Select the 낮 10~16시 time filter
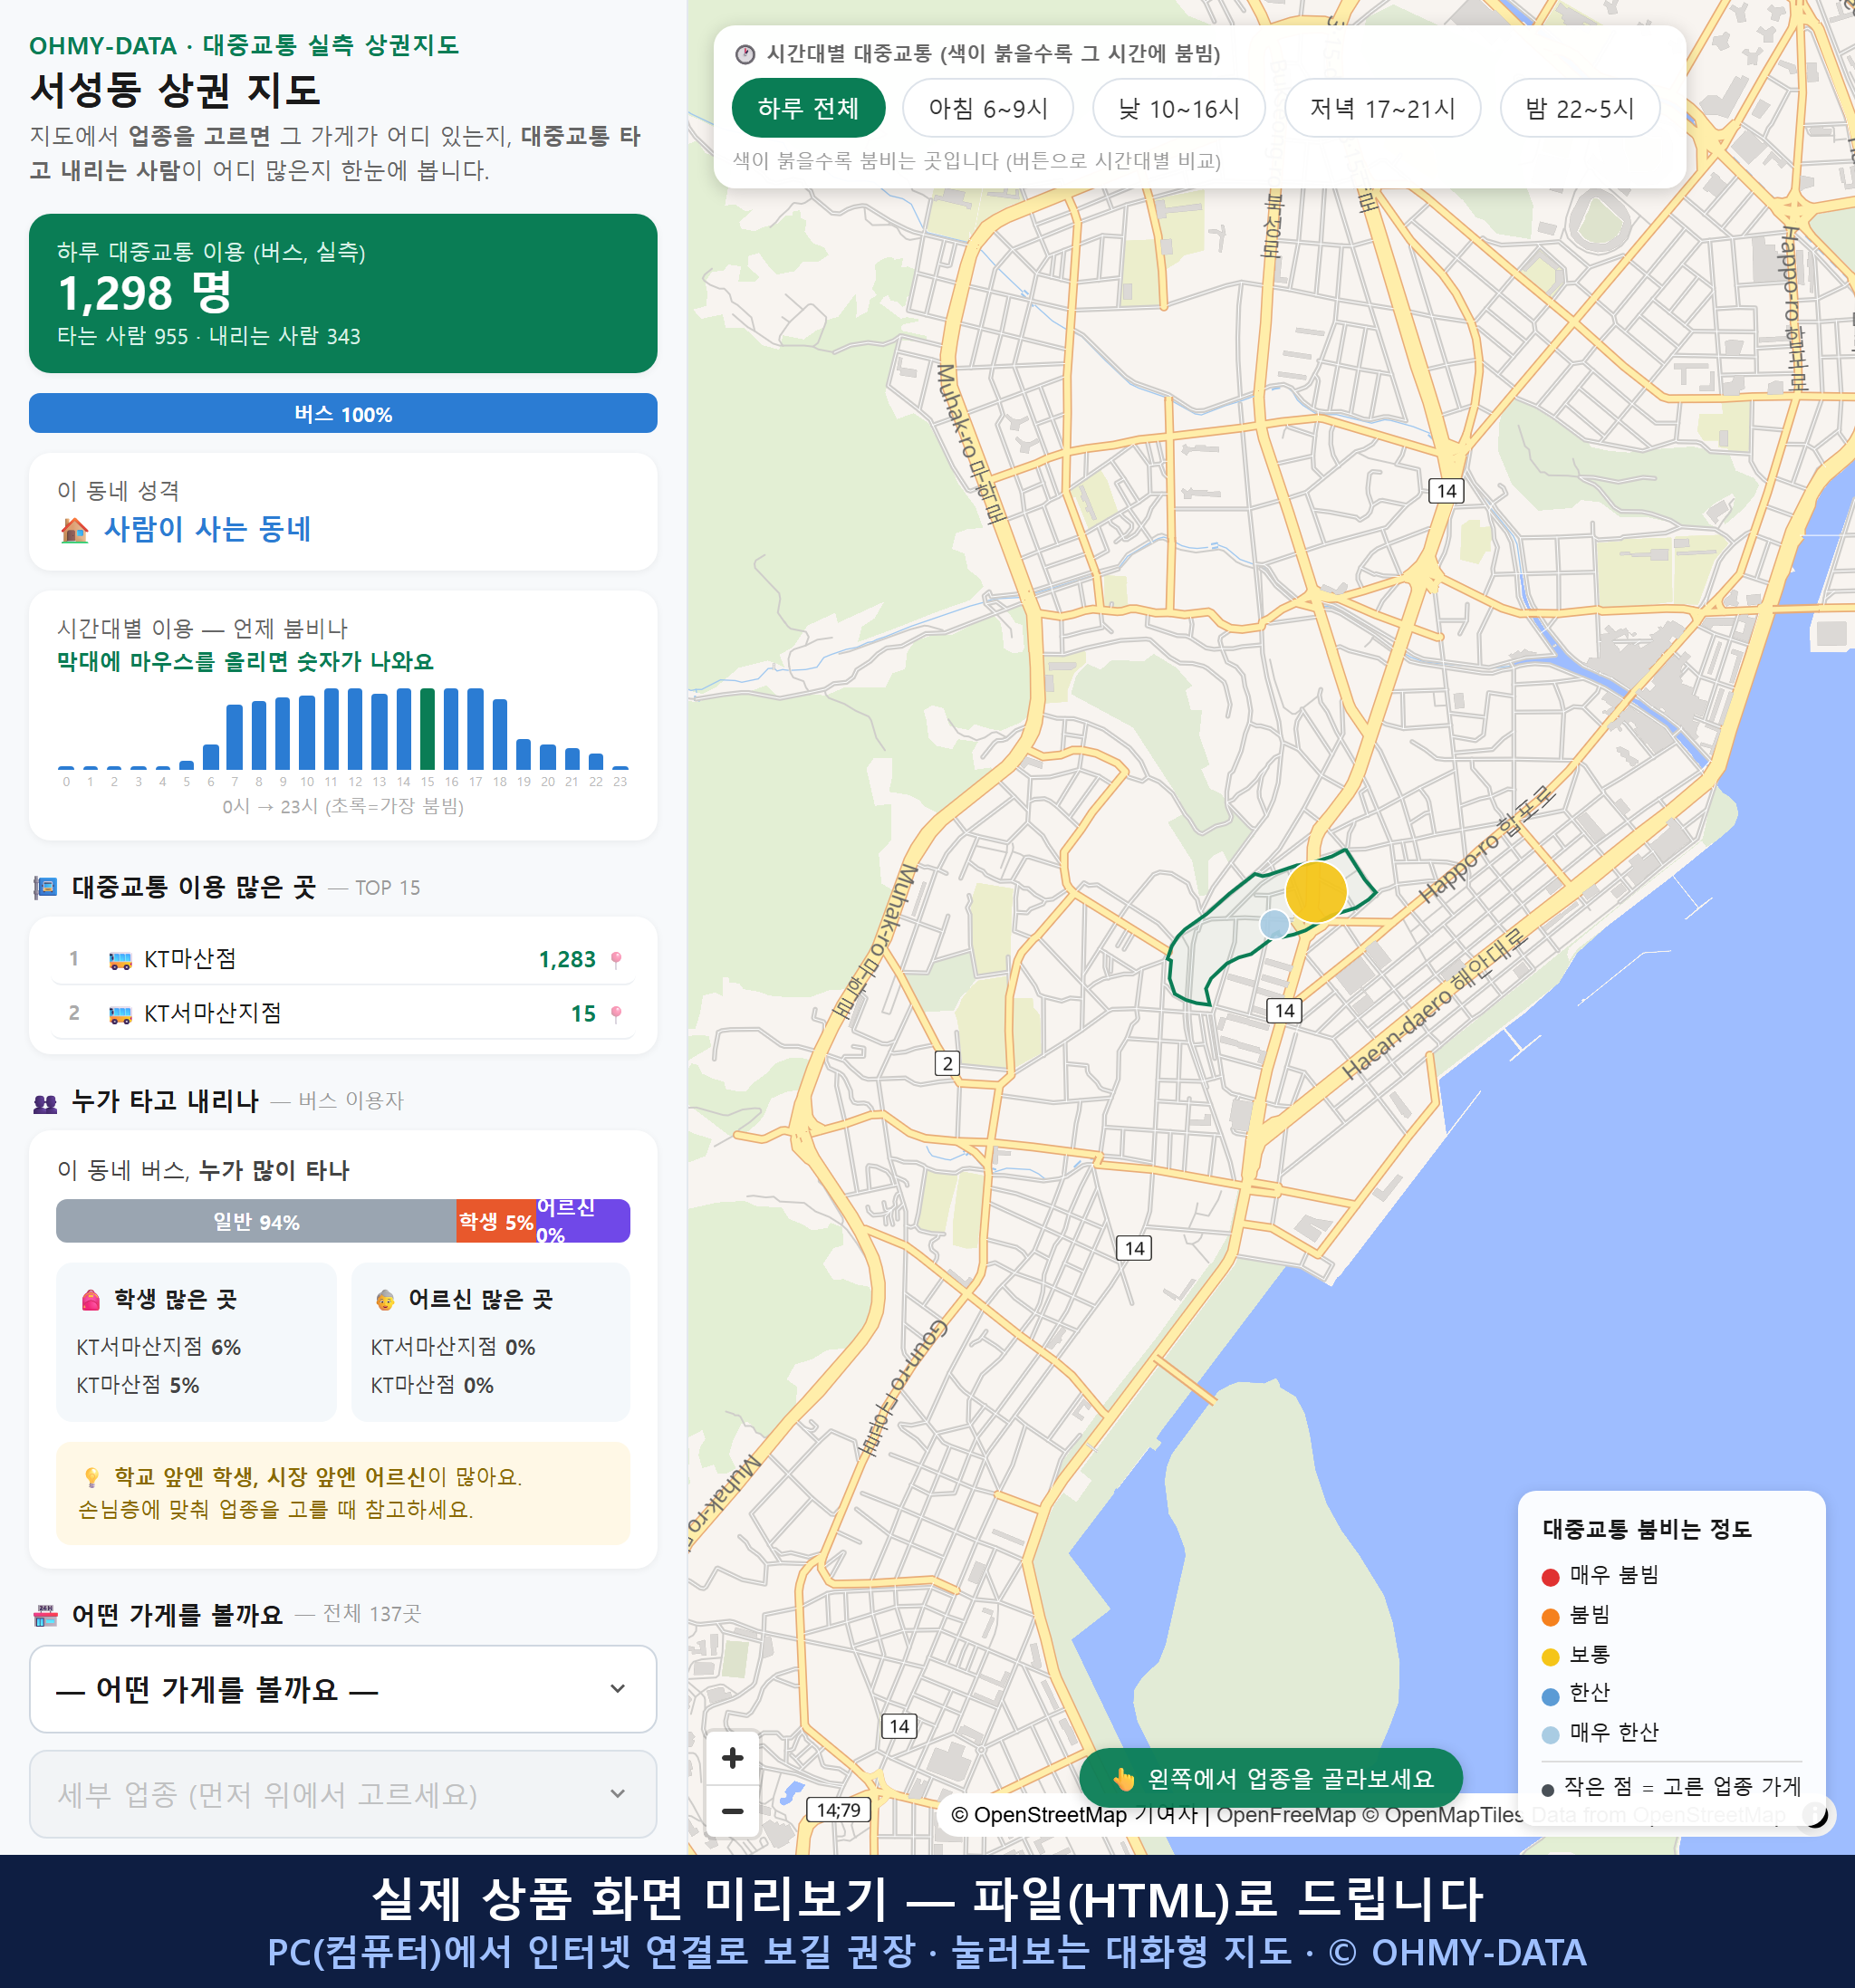The width and height of the screenshot is (1855, 1988). click(x=1178, y=108)
